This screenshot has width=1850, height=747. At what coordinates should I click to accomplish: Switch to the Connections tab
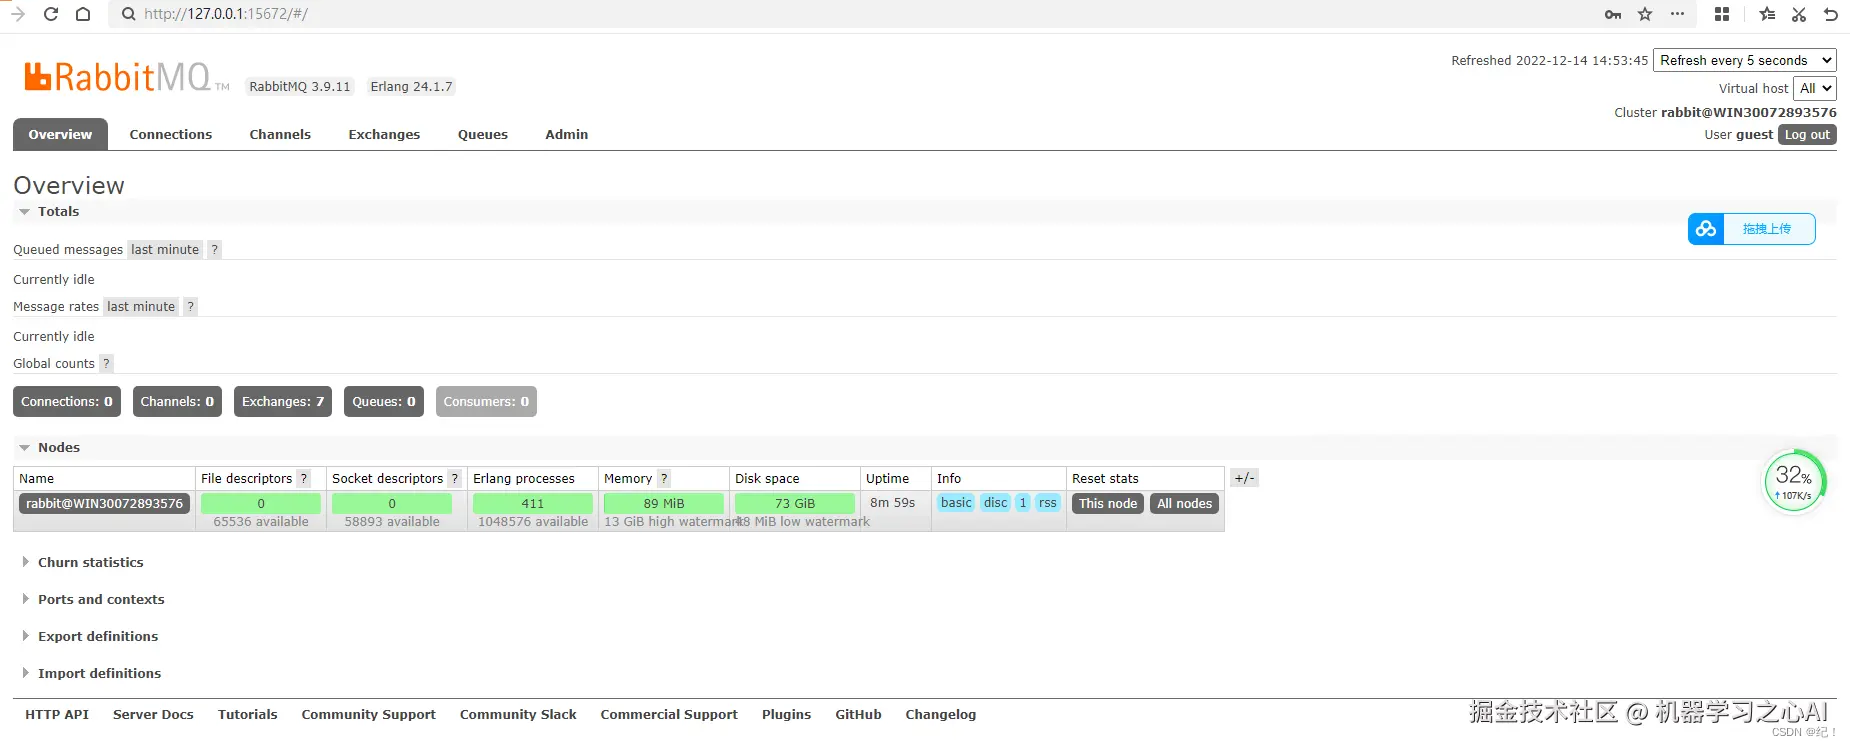pyautogui.click(x=171, y=135)
